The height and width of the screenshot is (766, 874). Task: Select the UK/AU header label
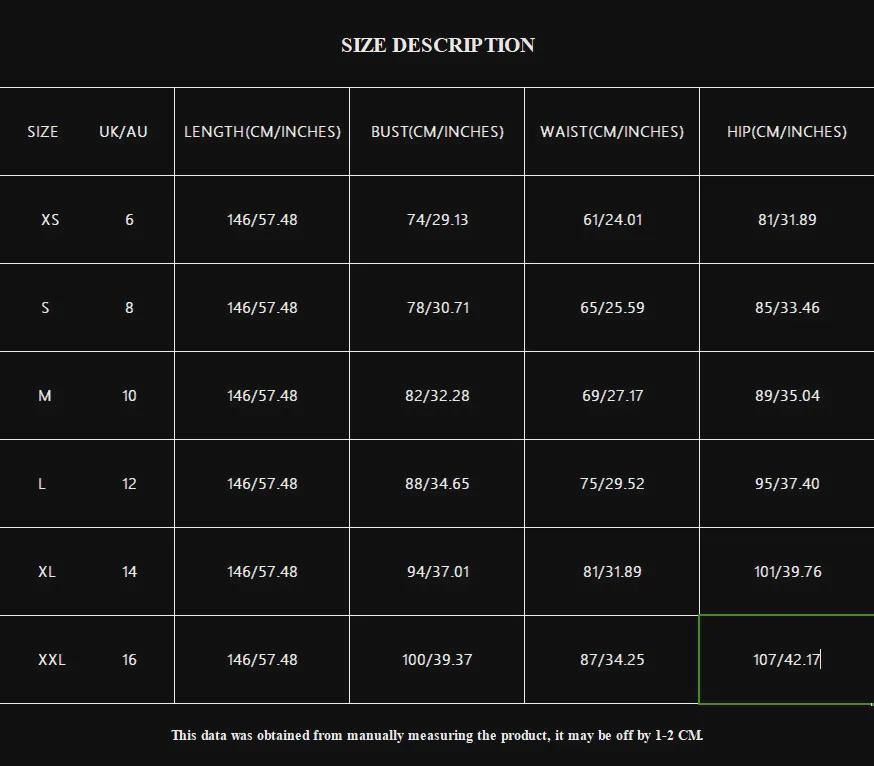click(123, 132)
